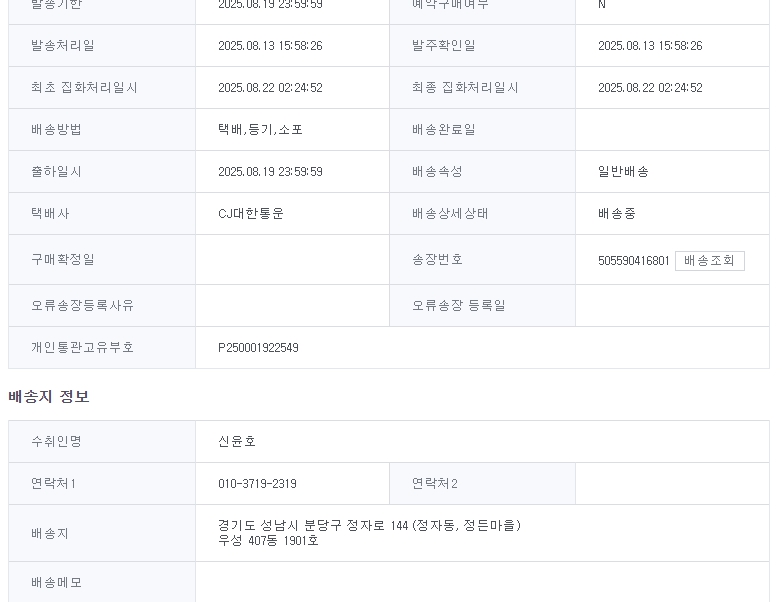Screen dimensions: 784x602
Task: Click the 일반배송 shipping attribute value
Action: 623,172
